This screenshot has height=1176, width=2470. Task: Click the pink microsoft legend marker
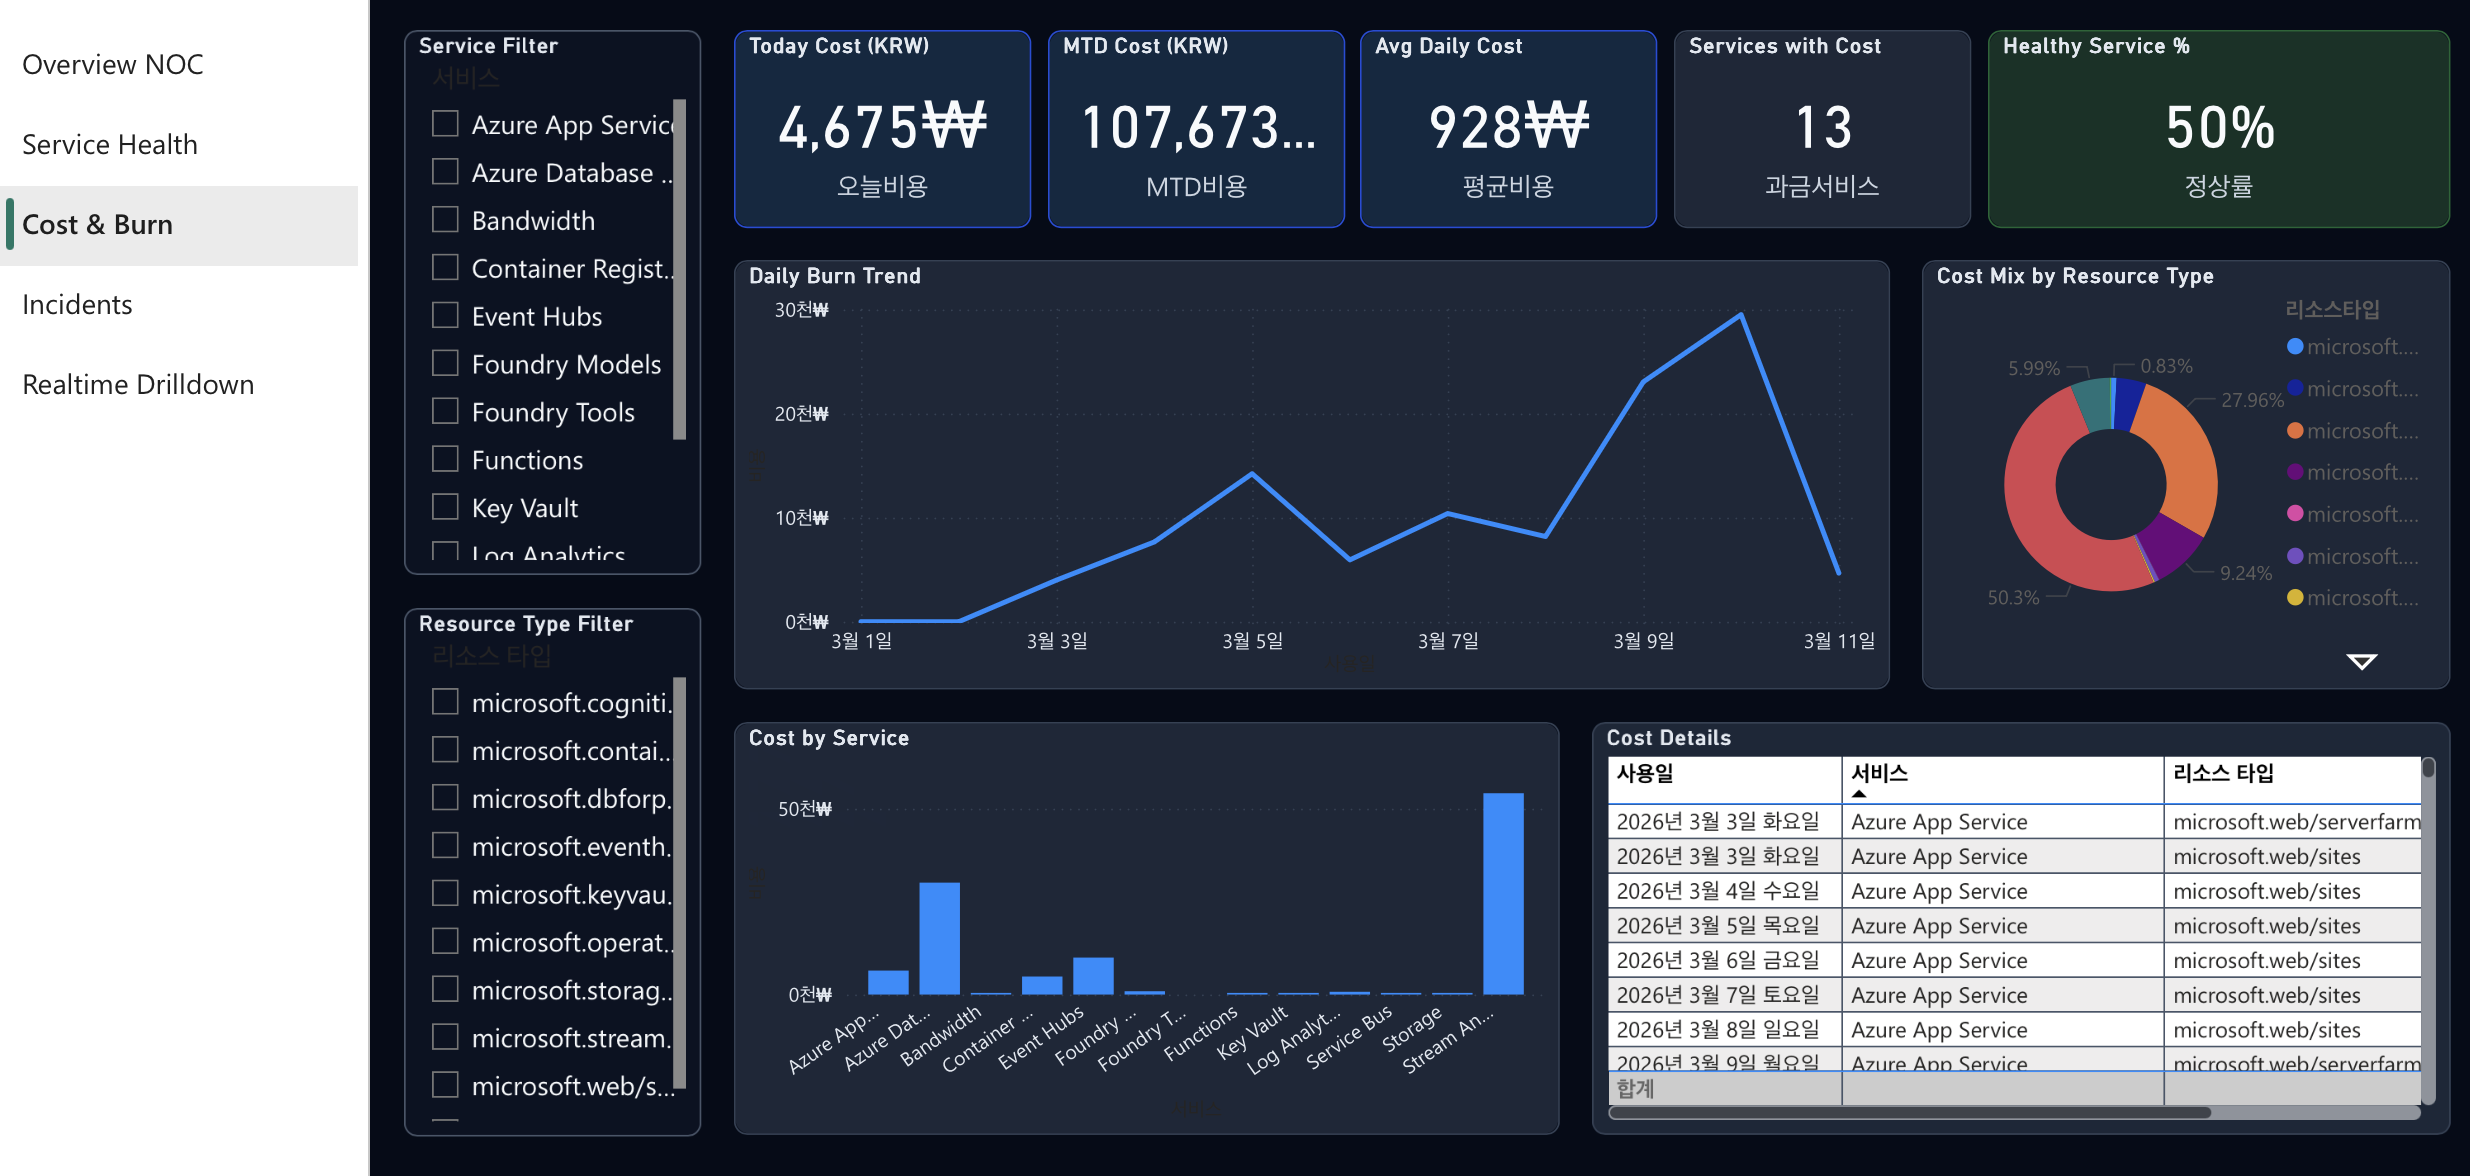pos(2296,513)
